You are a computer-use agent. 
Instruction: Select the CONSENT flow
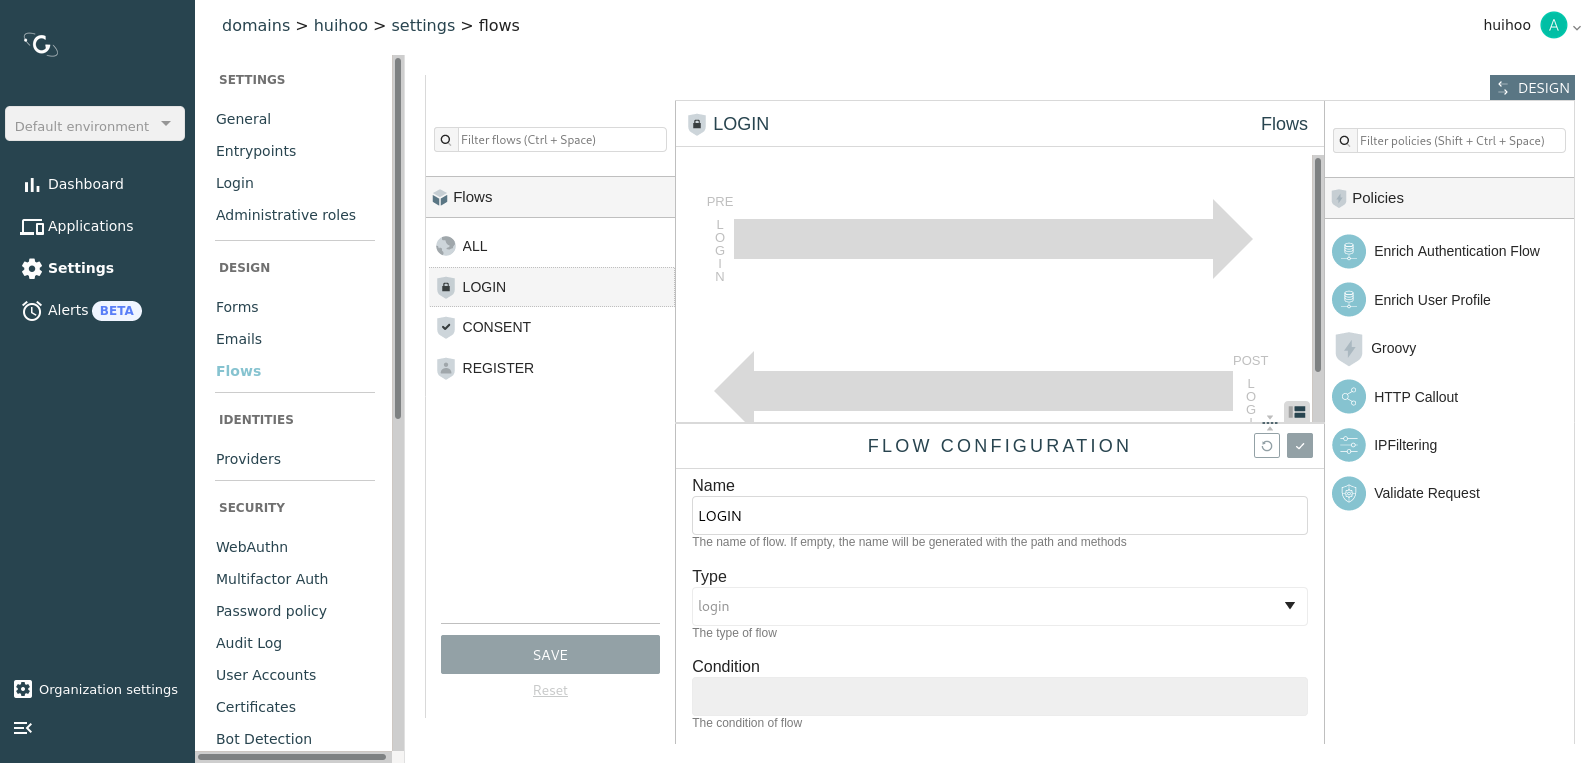[x=496, y=327]
